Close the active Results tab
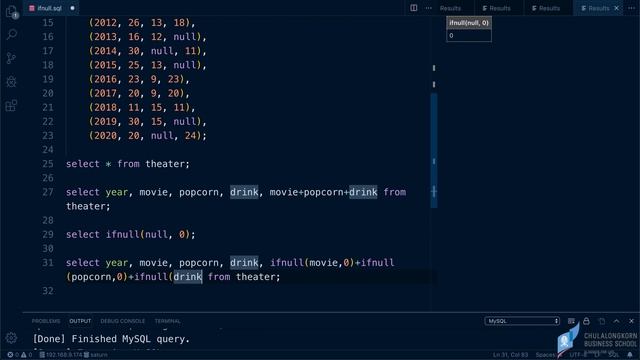 coord(616,8)
